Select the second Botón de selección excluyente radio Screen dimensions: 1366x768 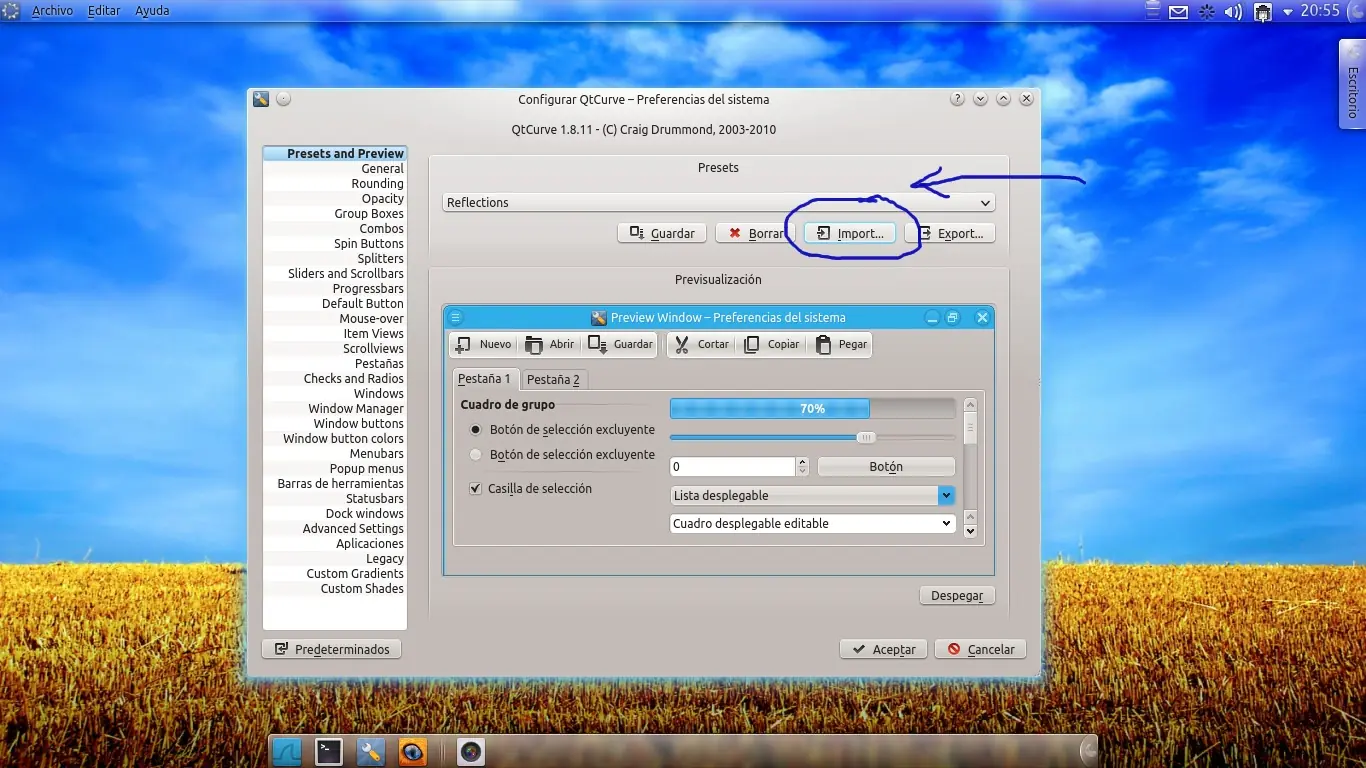click(476, 455)
